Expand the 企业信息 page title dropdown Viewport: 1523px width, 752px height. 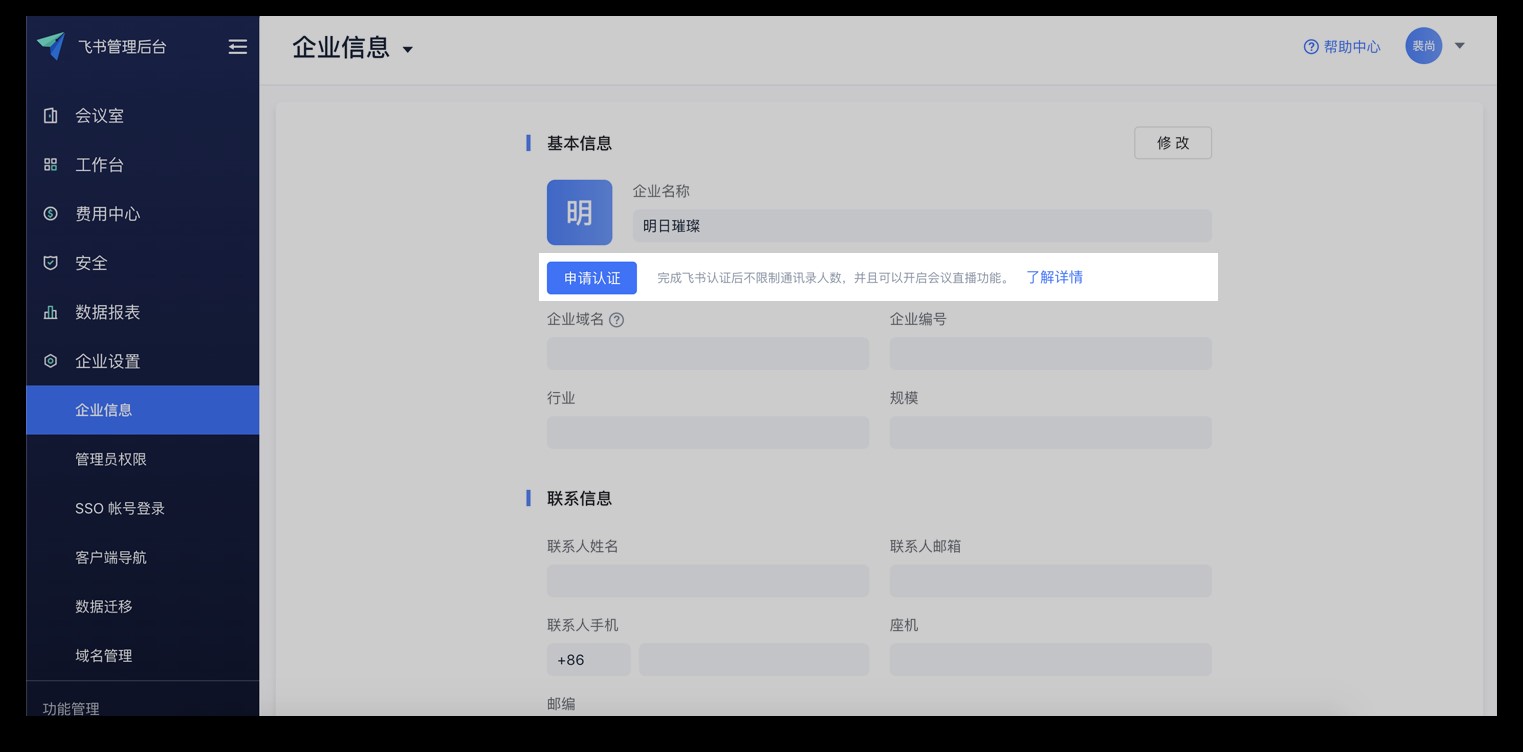tap(408, 48)
